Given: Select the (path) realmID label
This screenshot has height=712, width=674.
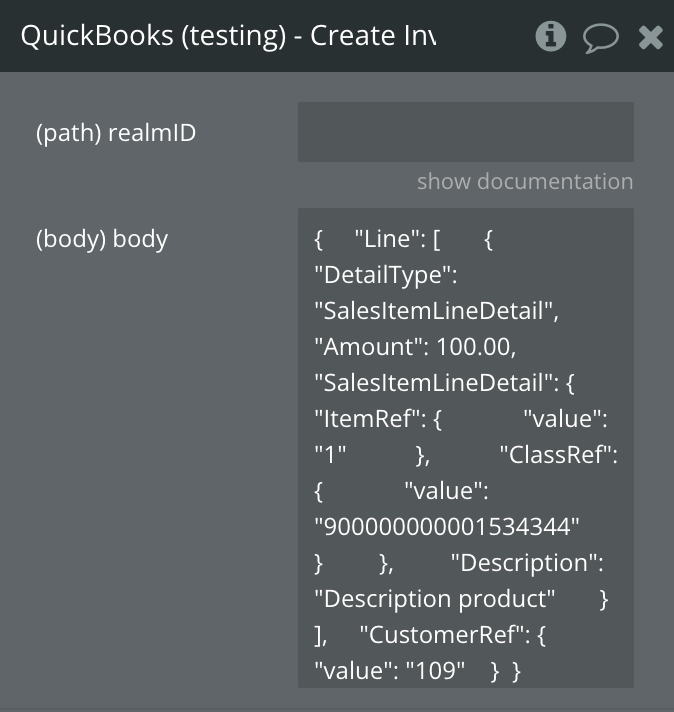Looking at the screenshot, I should pyautogui.click(x=116, y=132).
